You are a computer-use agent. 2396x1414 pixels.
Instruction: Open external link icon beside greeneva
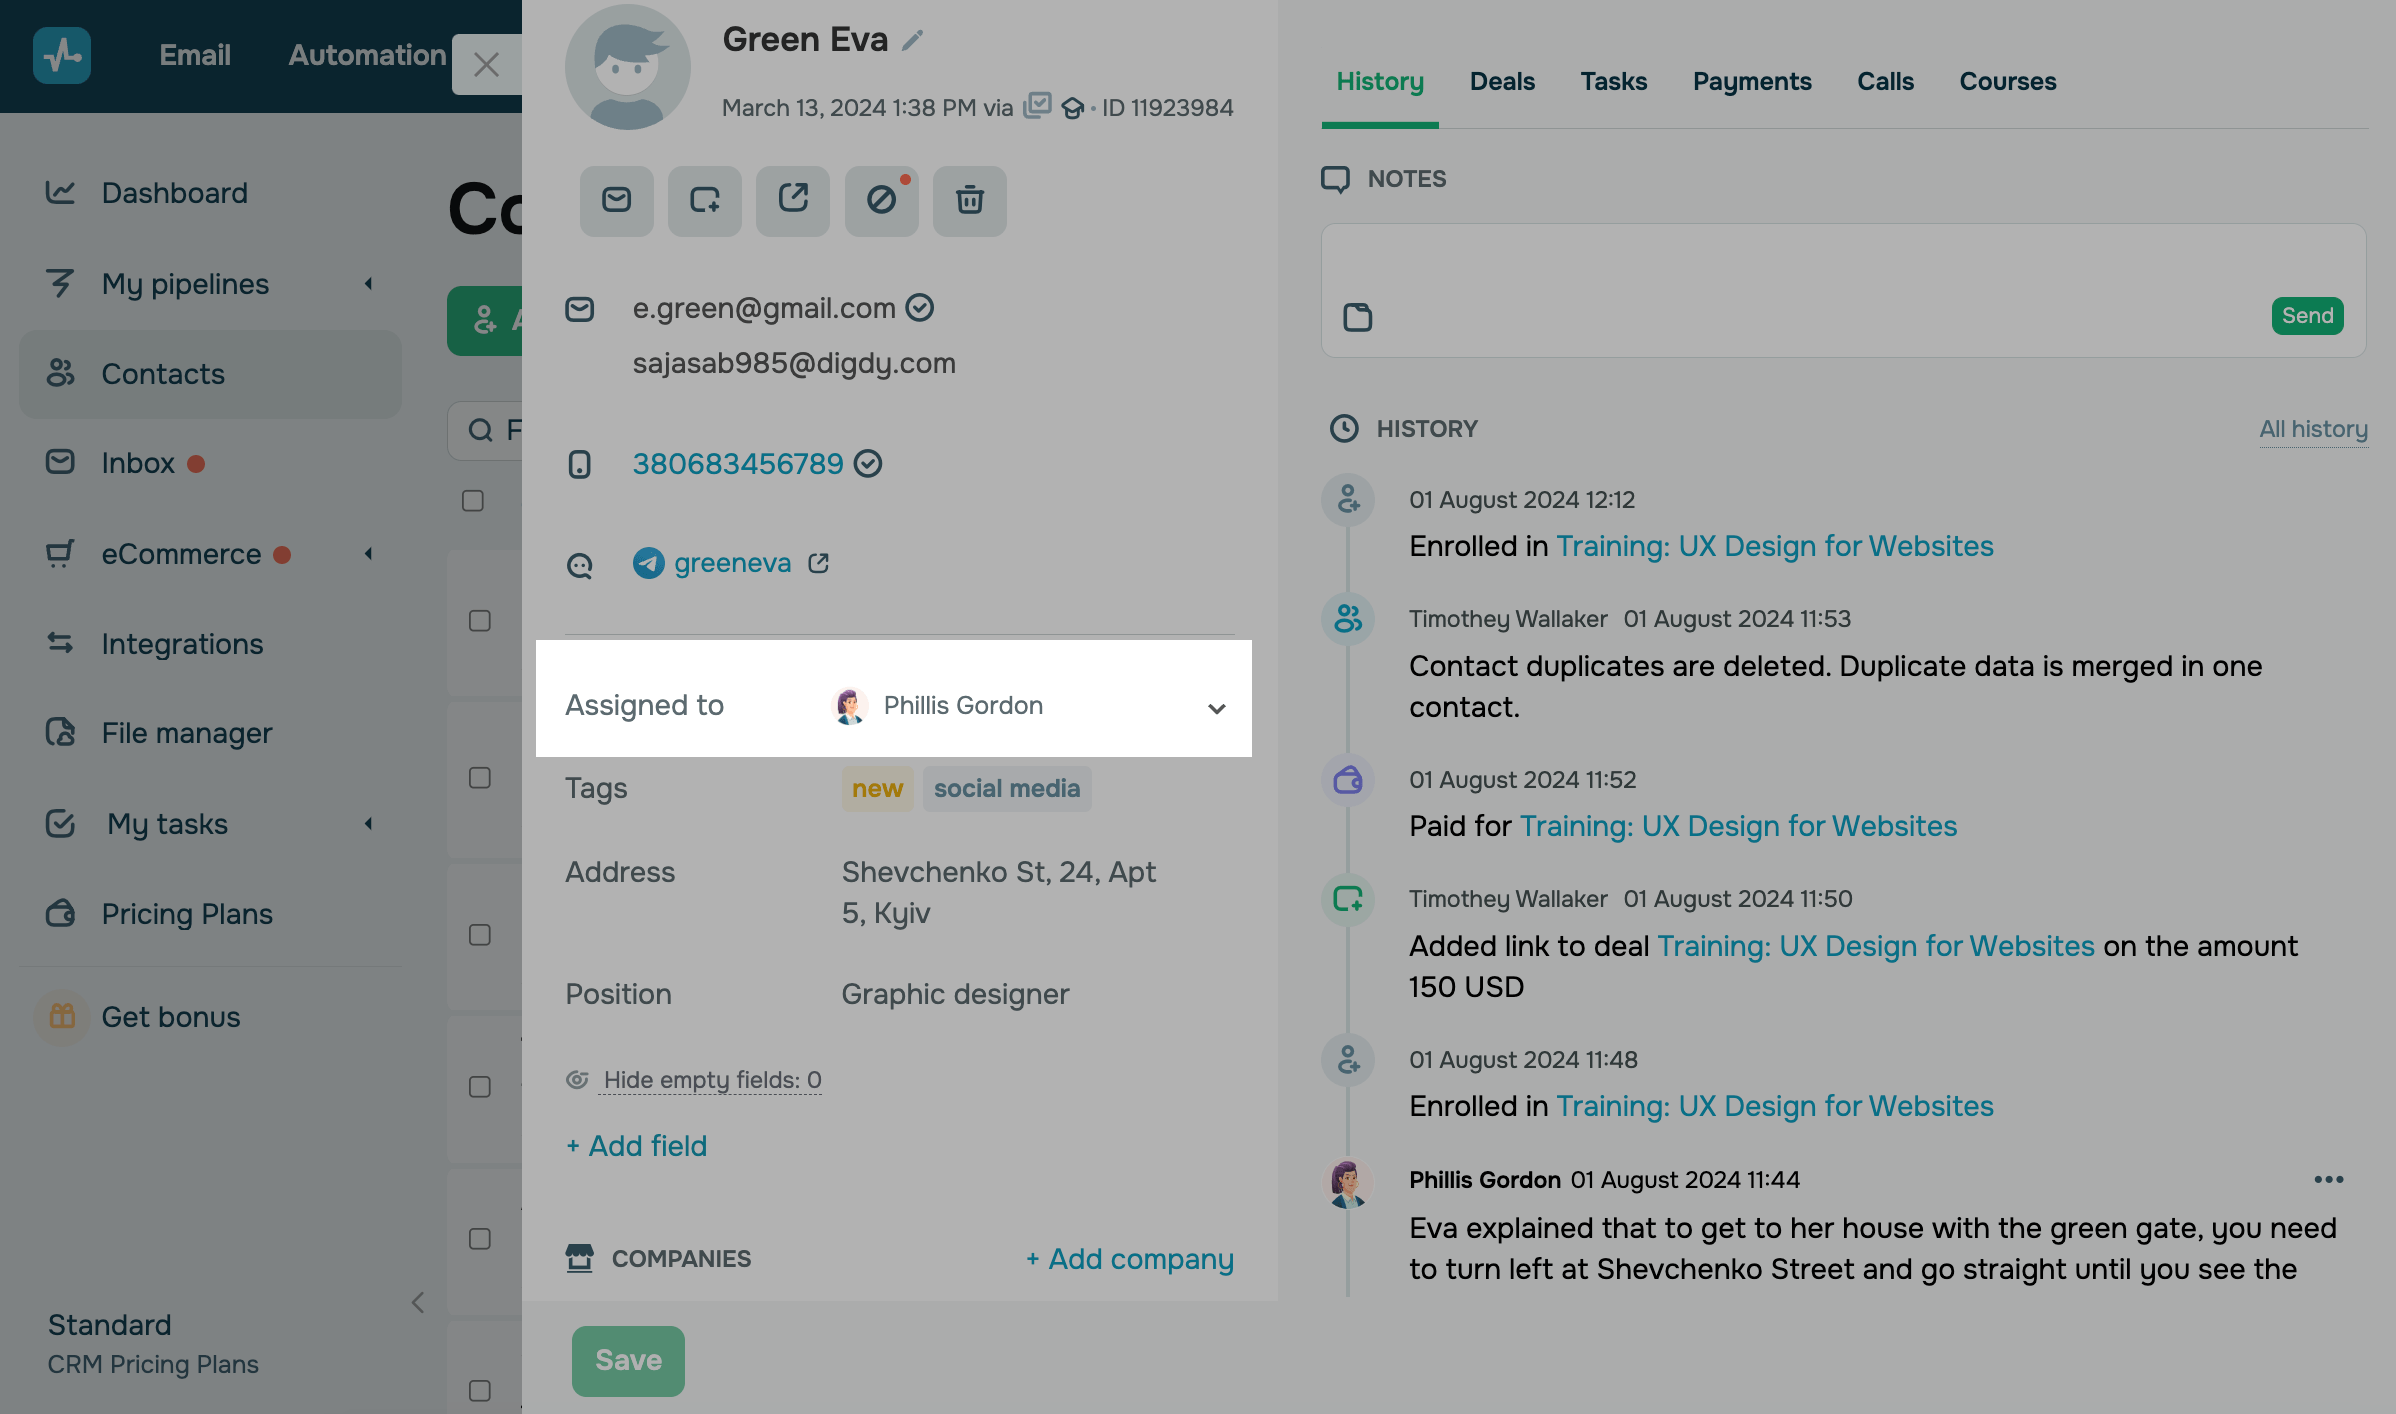coord(818,564)
